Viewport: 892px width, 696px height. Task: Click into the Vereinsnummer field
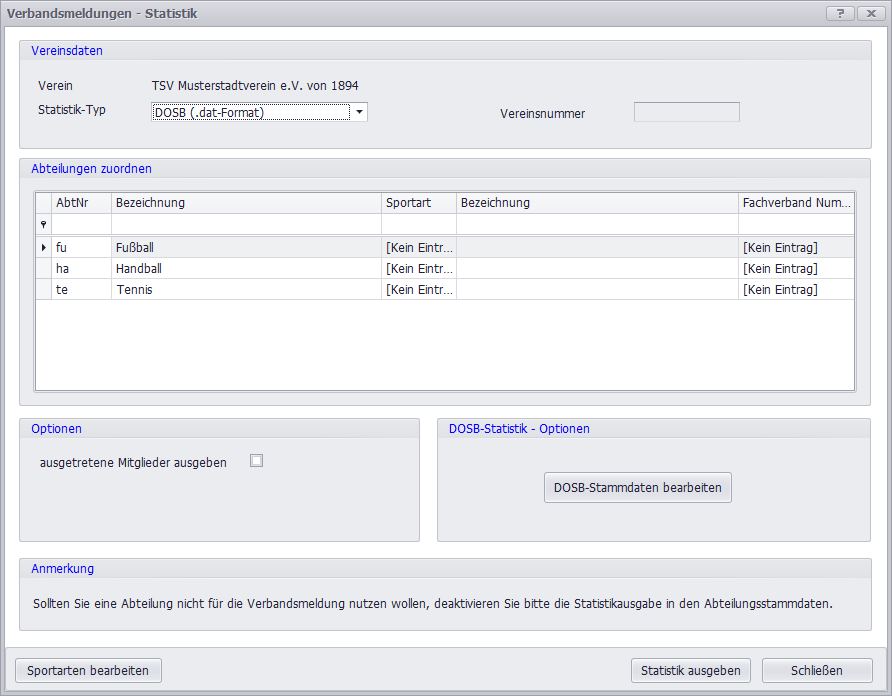(686, 112)
